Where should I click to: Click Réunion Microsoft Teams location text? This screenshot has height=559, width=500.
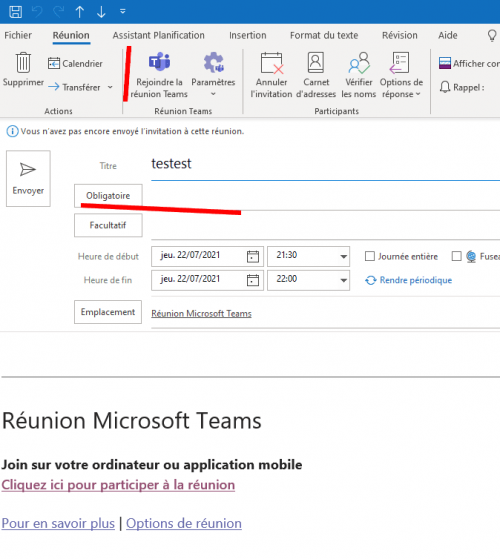tap(201, 313)
